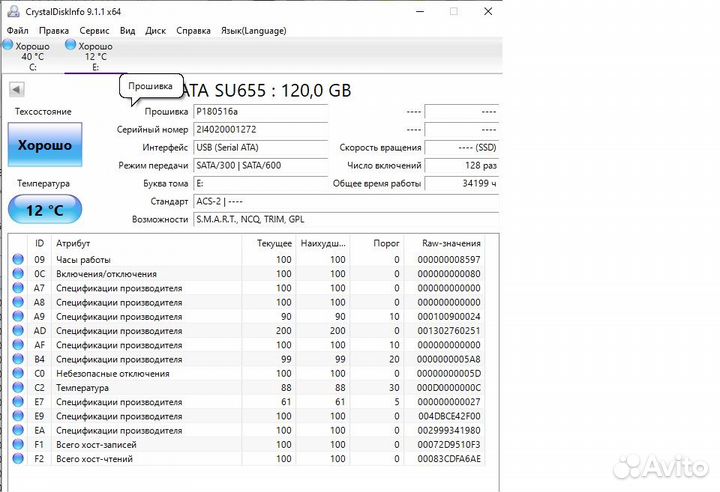Click the disk title SU655 : 120,0 GB
This screenshot has height=492, width=720.
(x=283, y=90)
